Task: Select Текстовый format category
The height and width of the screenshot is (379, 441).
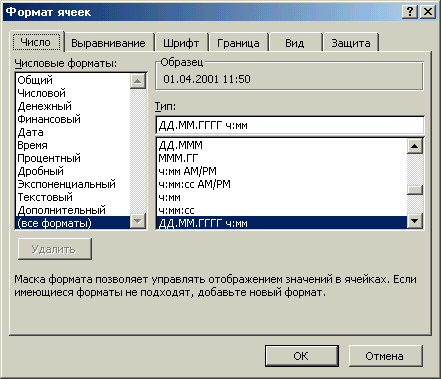Action: pos(73,197)
